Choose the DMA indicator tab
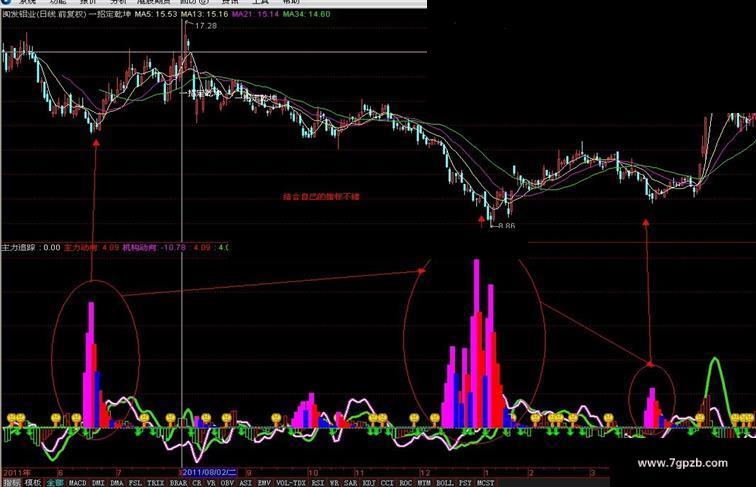 pyautogui.click(x=117, y=483)
